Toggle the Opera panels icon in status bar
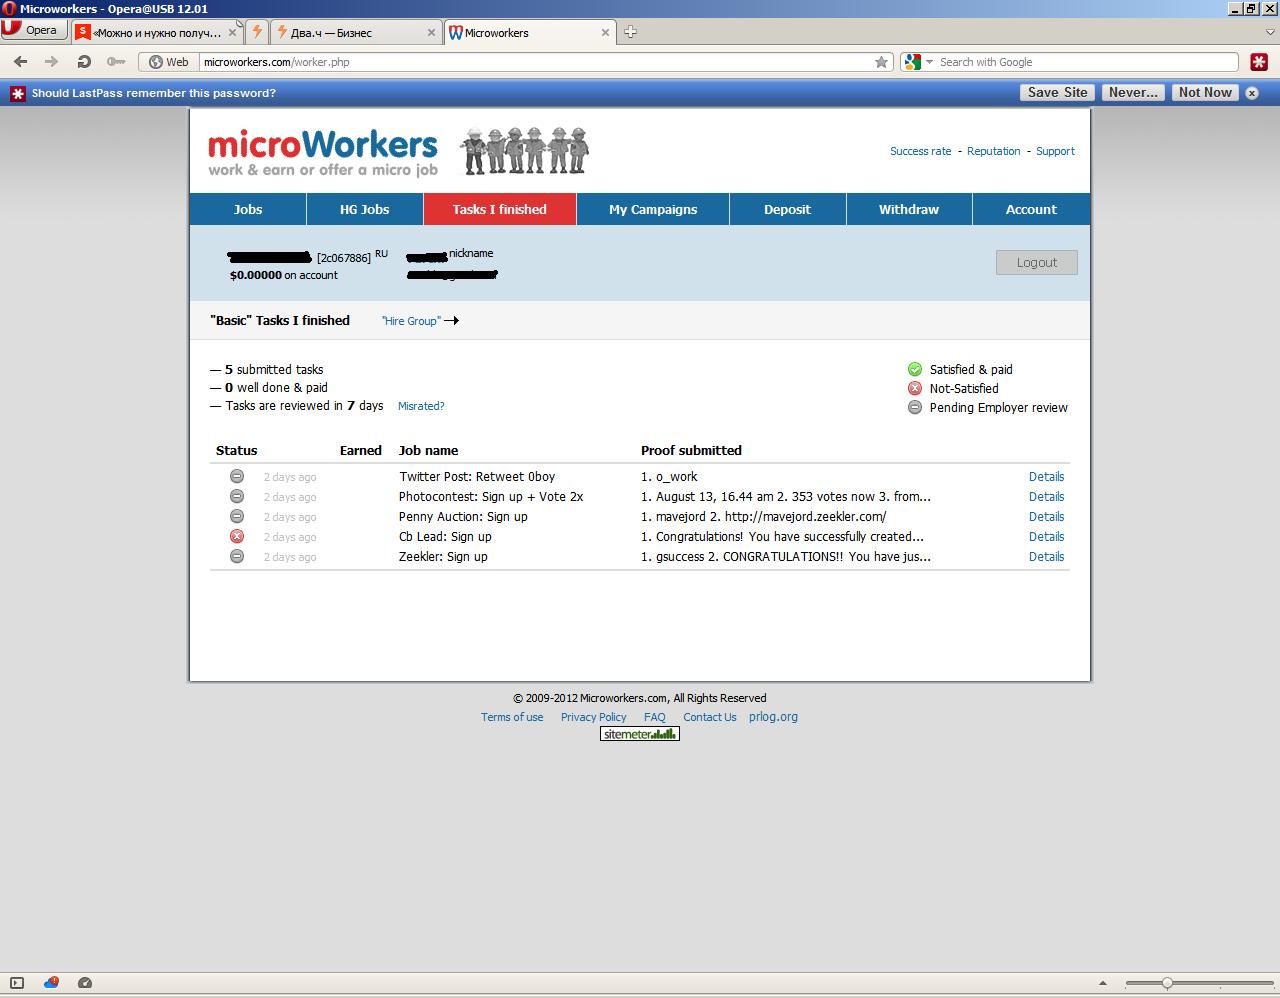The width and height of the screenshot is (1280, 998). pyautogui.click(x=17, y=983)
